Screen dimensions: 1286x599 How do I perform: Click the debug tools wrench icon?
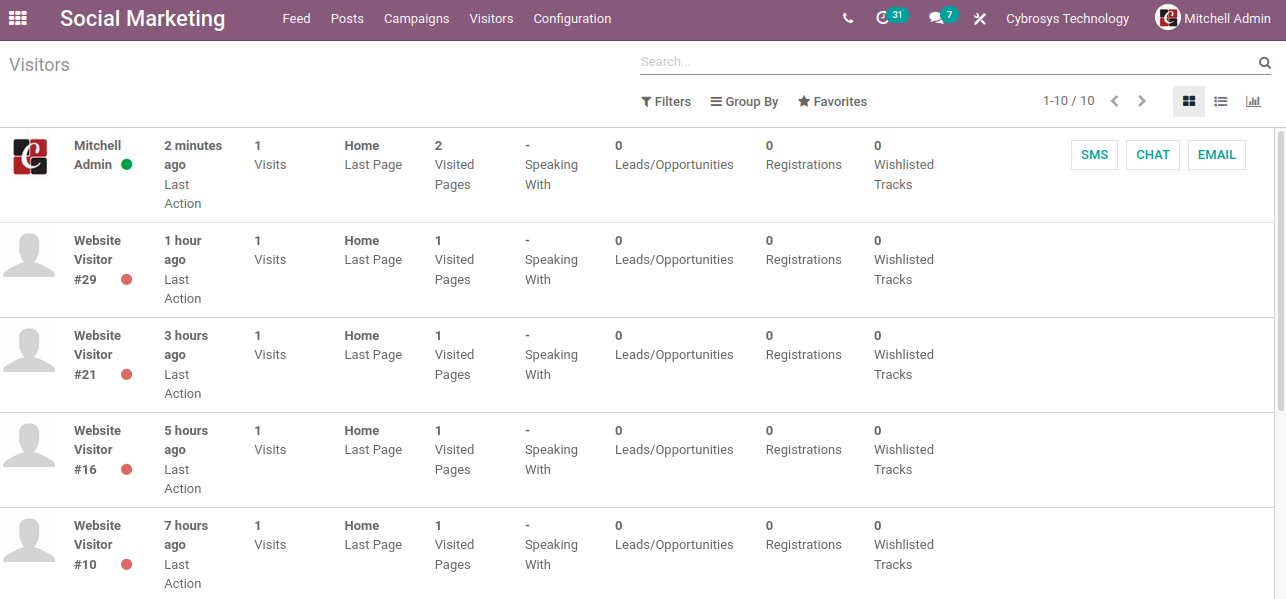[980, 19]
